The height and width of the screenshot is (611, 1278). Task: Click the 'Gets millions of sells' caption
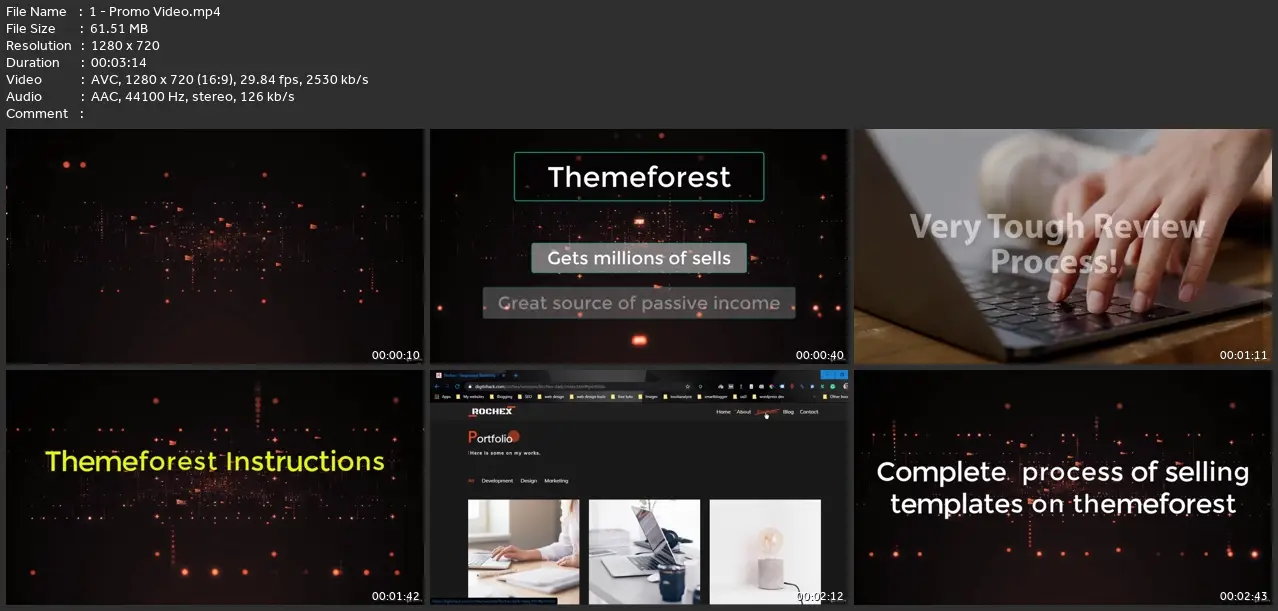point(639,258)
